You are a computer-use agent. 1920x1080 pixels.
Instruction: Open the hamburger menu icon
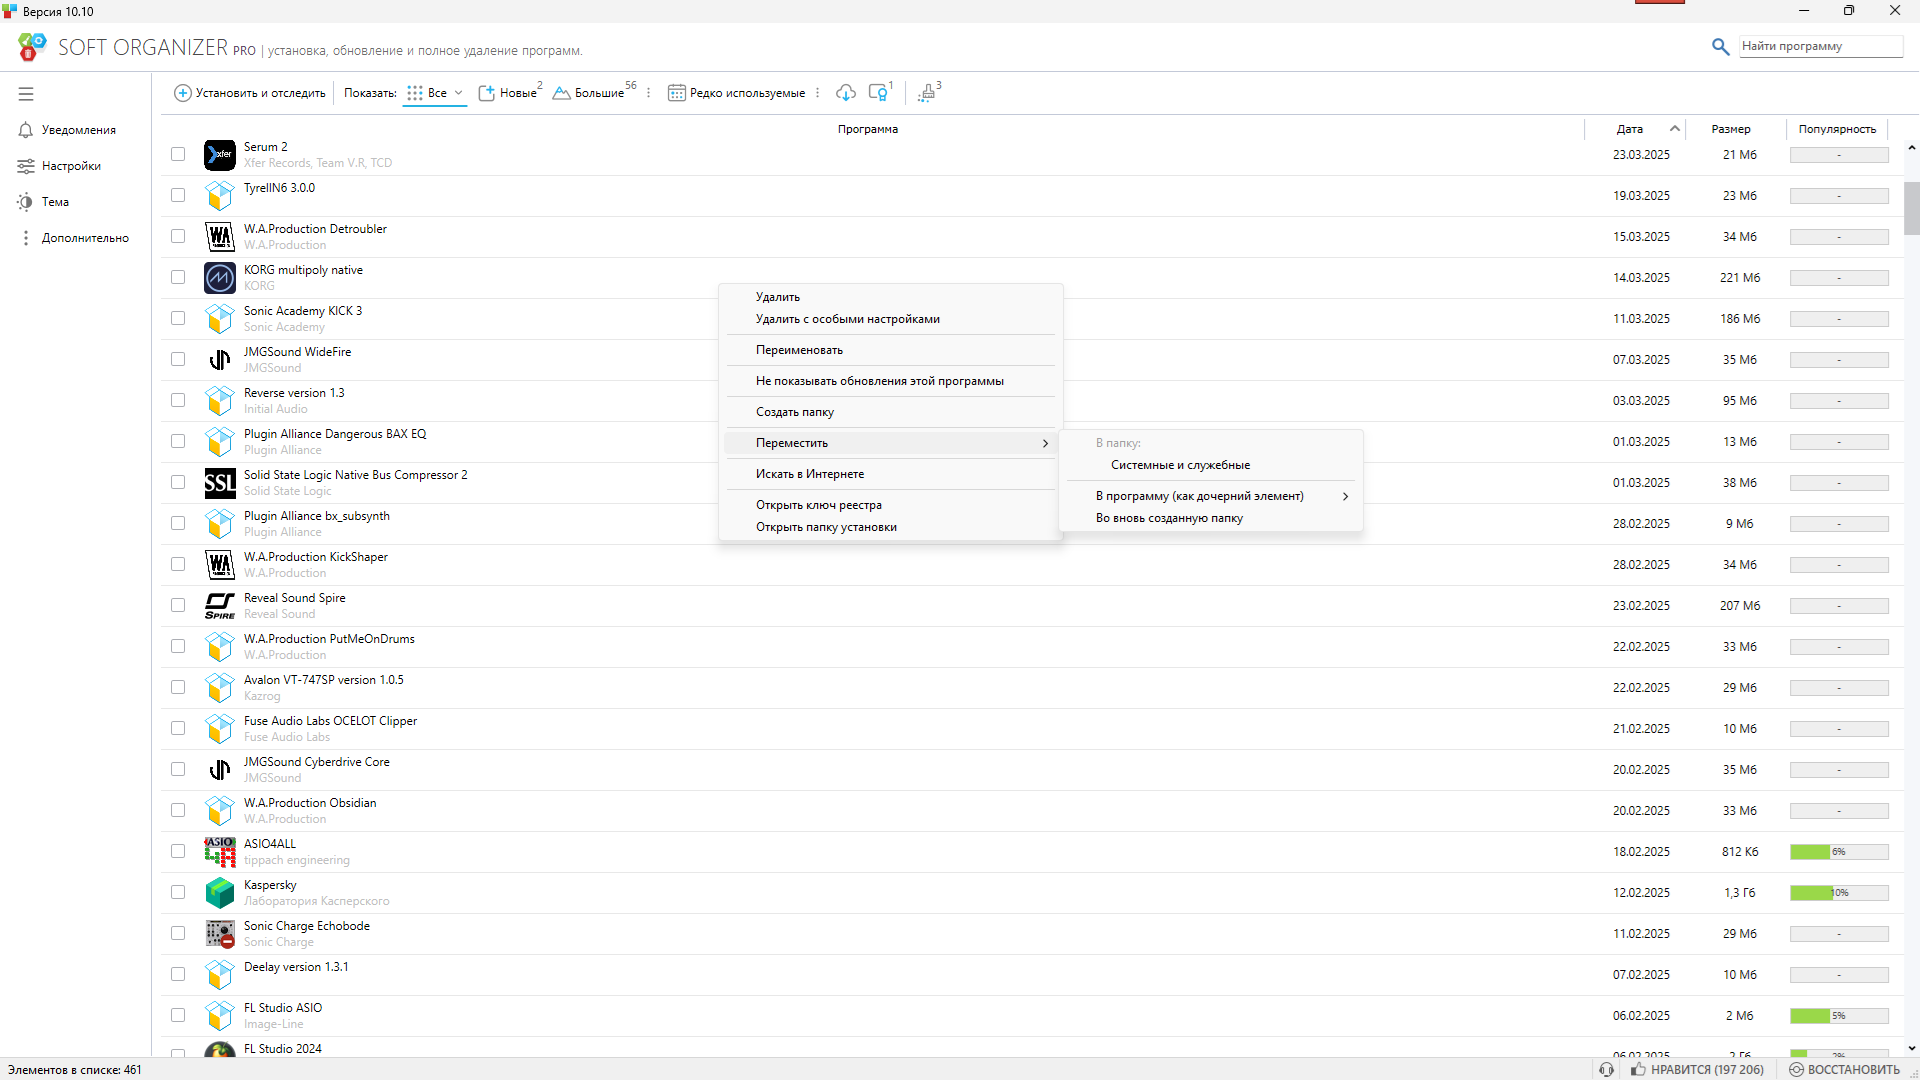[26, 94]
